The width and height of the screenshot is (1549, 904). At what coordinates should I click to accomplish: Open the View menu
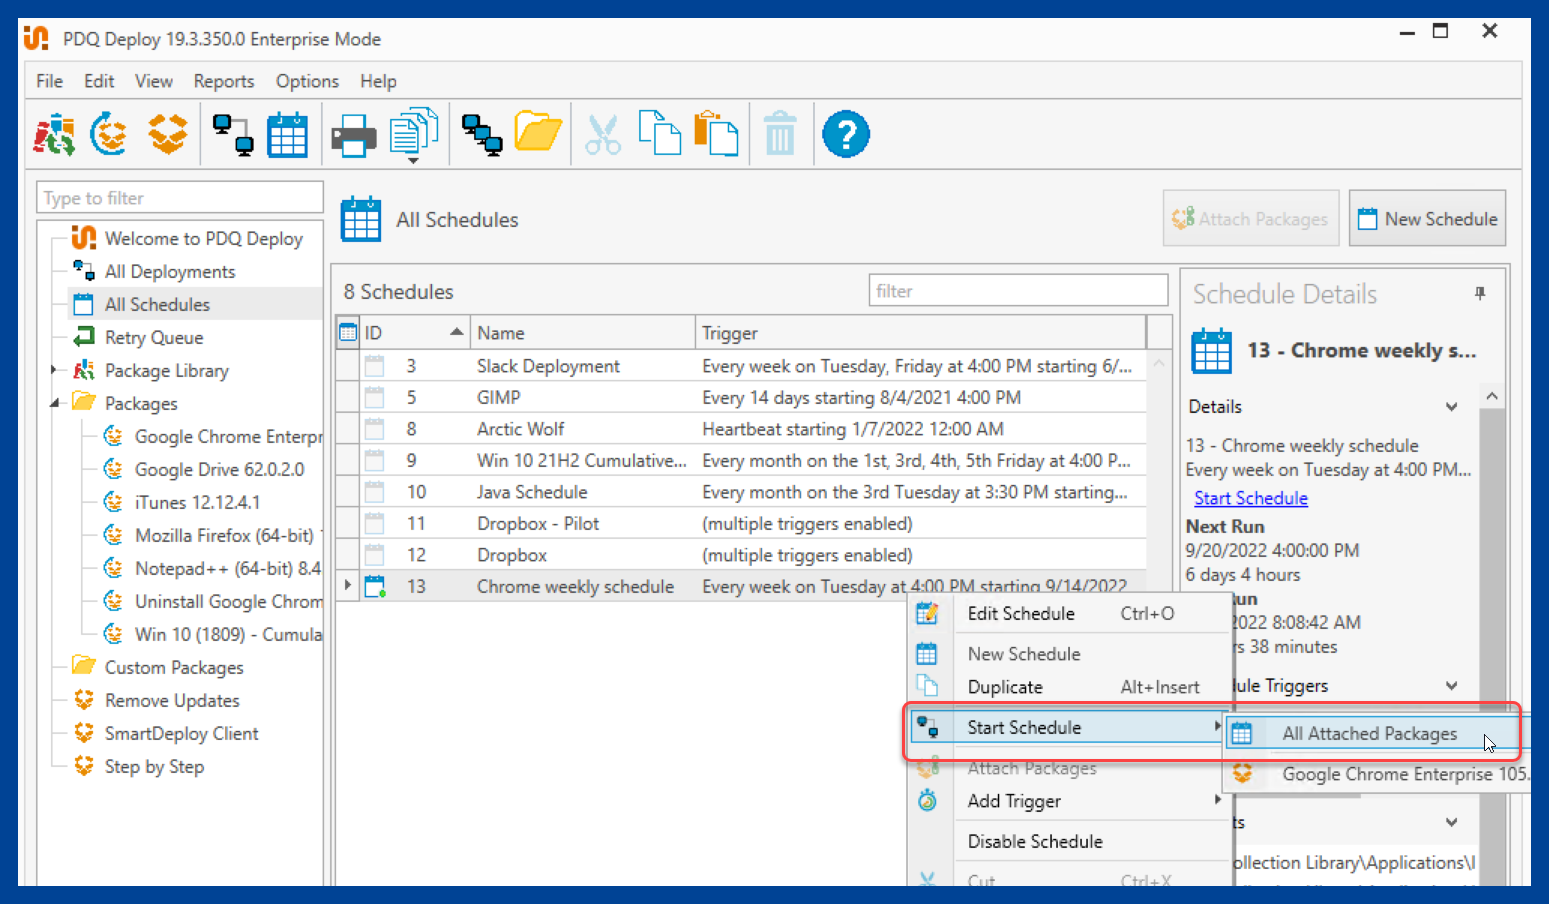tap(154, 81)
